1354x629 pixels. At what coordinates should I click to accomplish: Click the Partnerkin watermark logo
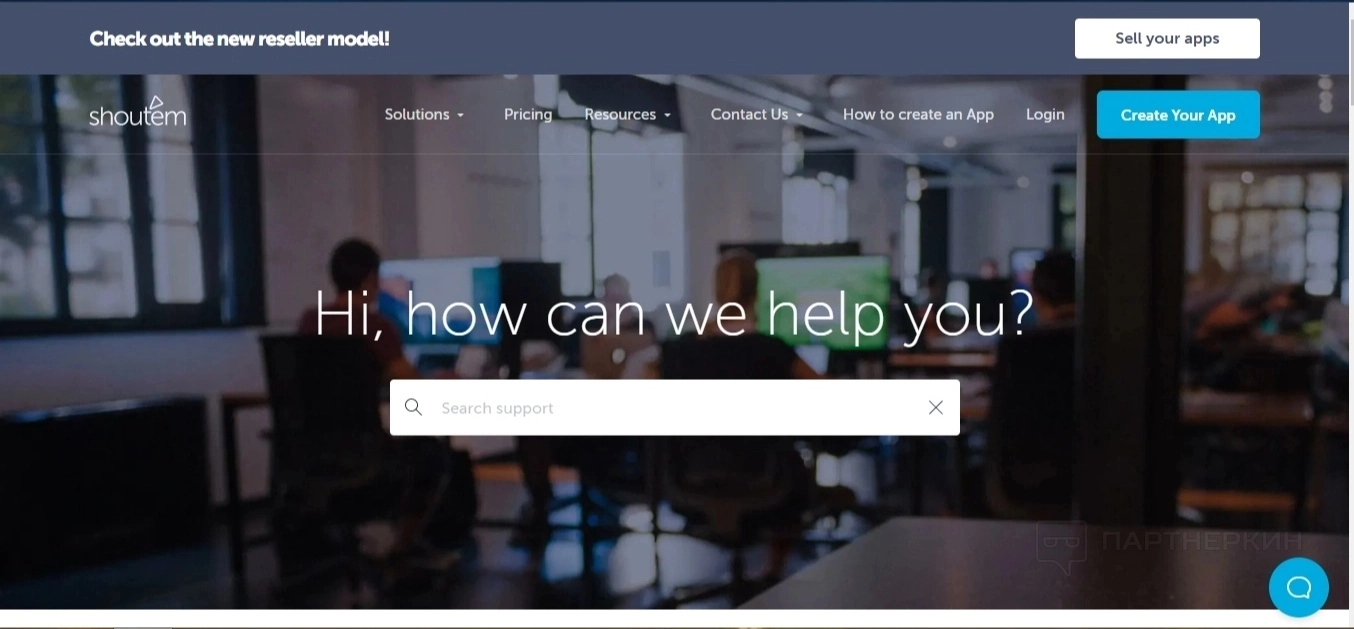tap(1169, 544)
